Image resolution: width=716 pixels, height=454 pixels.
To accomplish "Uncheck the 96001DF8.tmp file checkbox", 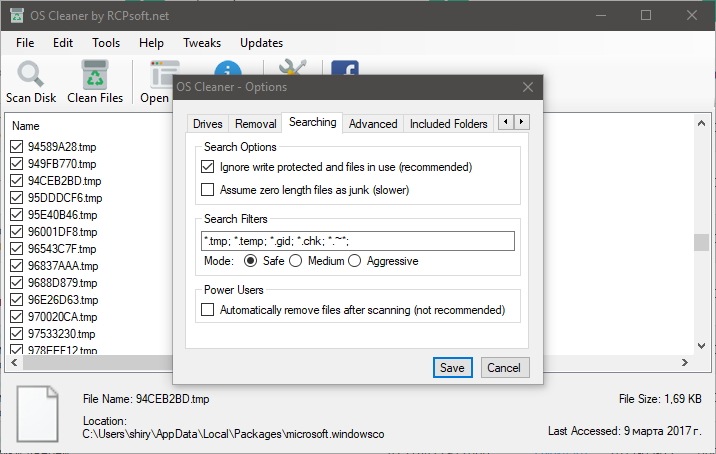I will [16, 232].
